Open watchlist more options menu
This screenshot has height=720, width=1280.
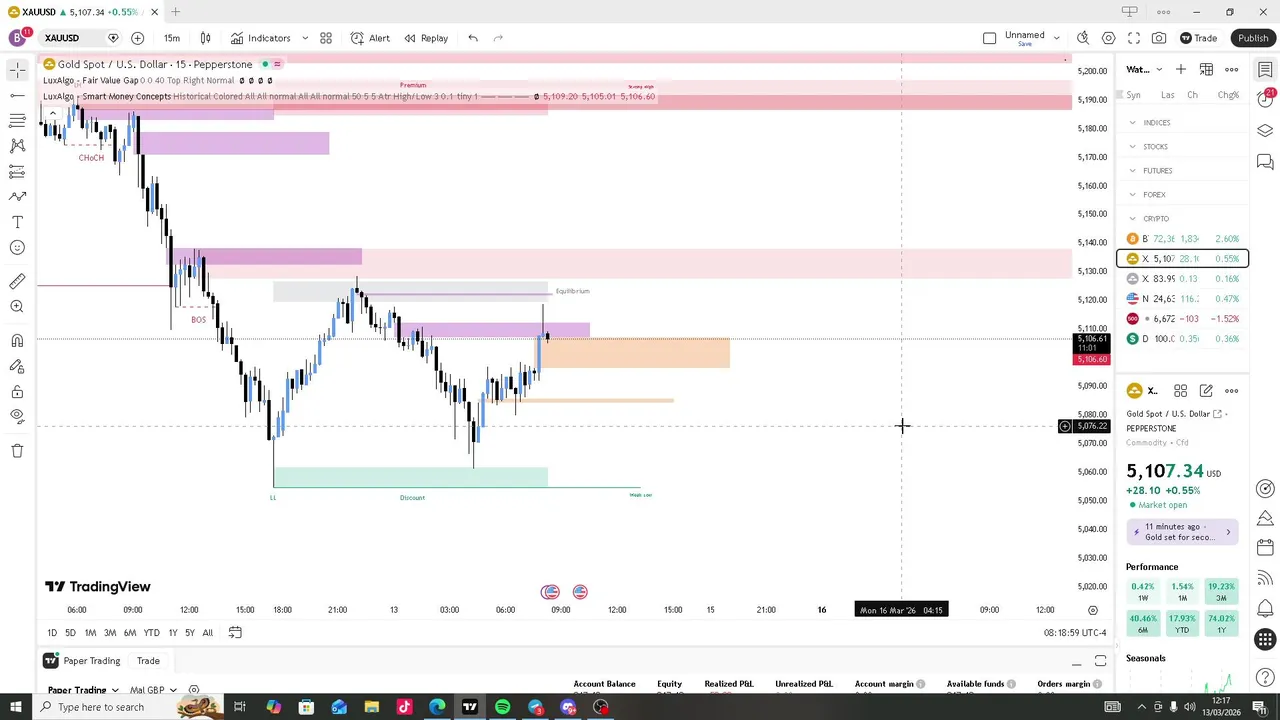pyautogui.click(x=1232, y=69)
